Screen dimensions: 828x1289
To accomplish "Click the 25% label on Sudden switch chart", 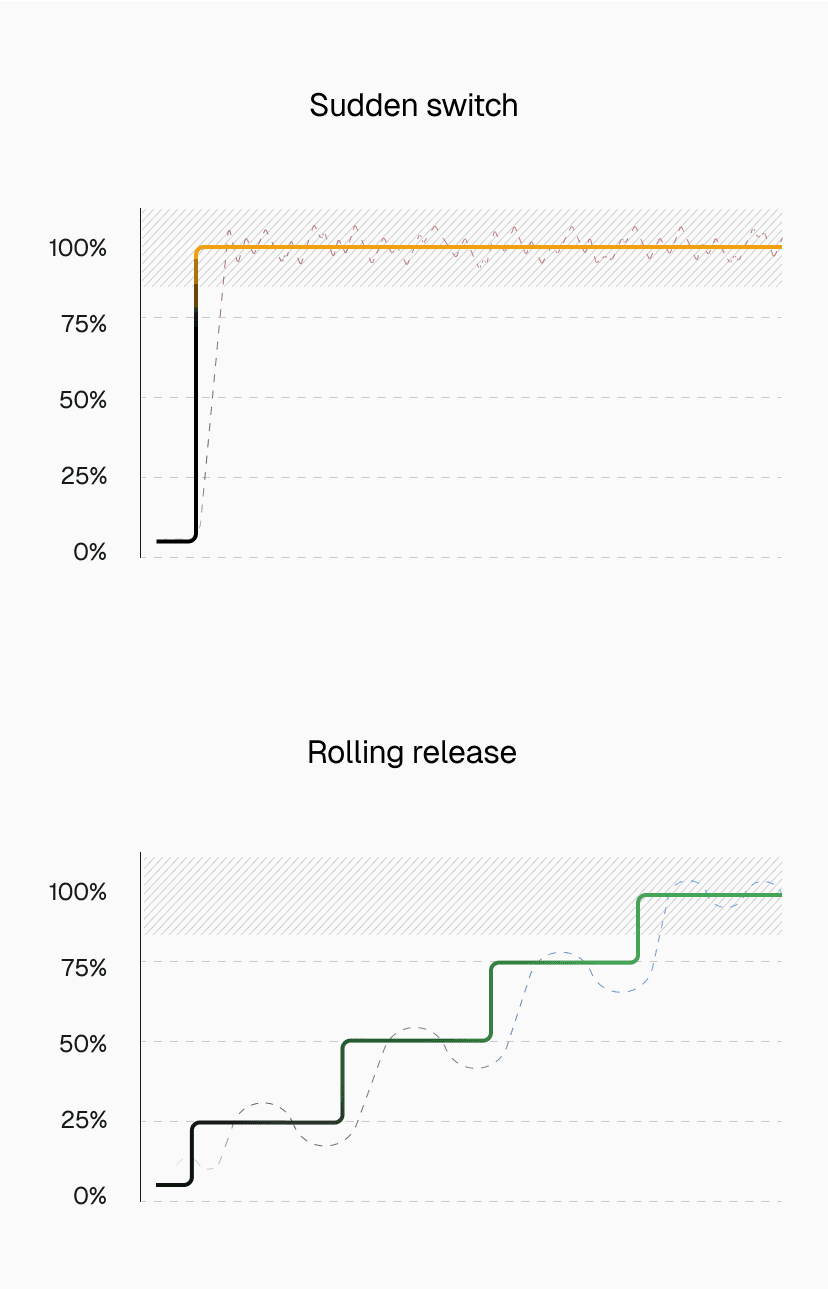I will pos(83,475).
